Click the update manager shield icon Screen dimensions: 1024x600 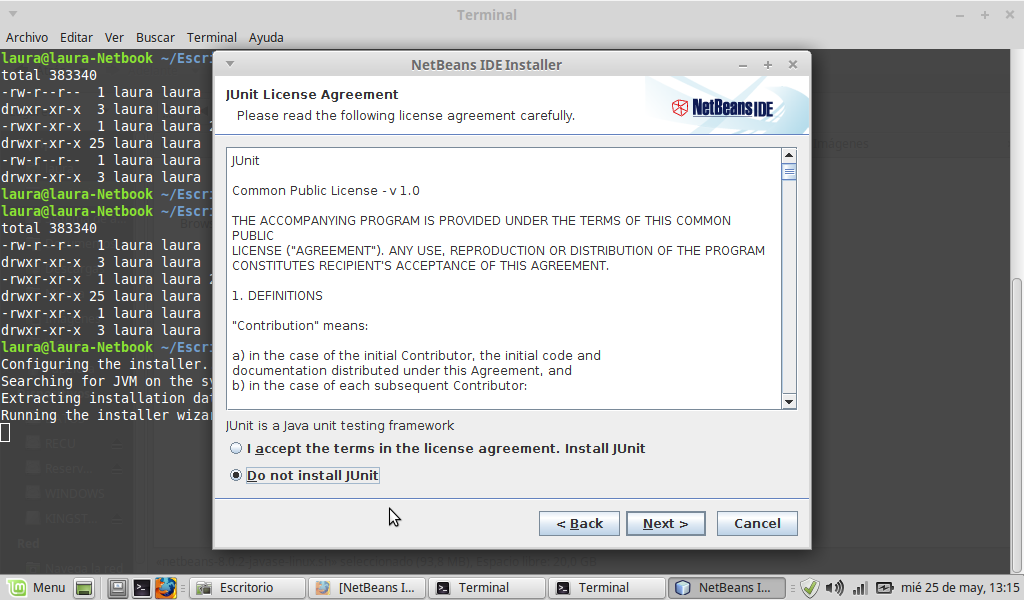pos(810,588)
